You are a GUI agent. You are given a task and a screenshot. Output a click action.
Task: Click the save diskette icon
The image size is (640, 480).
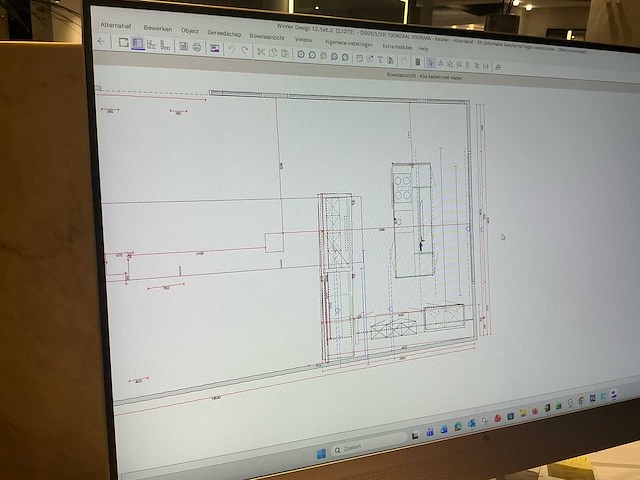[x=183, y=46]
